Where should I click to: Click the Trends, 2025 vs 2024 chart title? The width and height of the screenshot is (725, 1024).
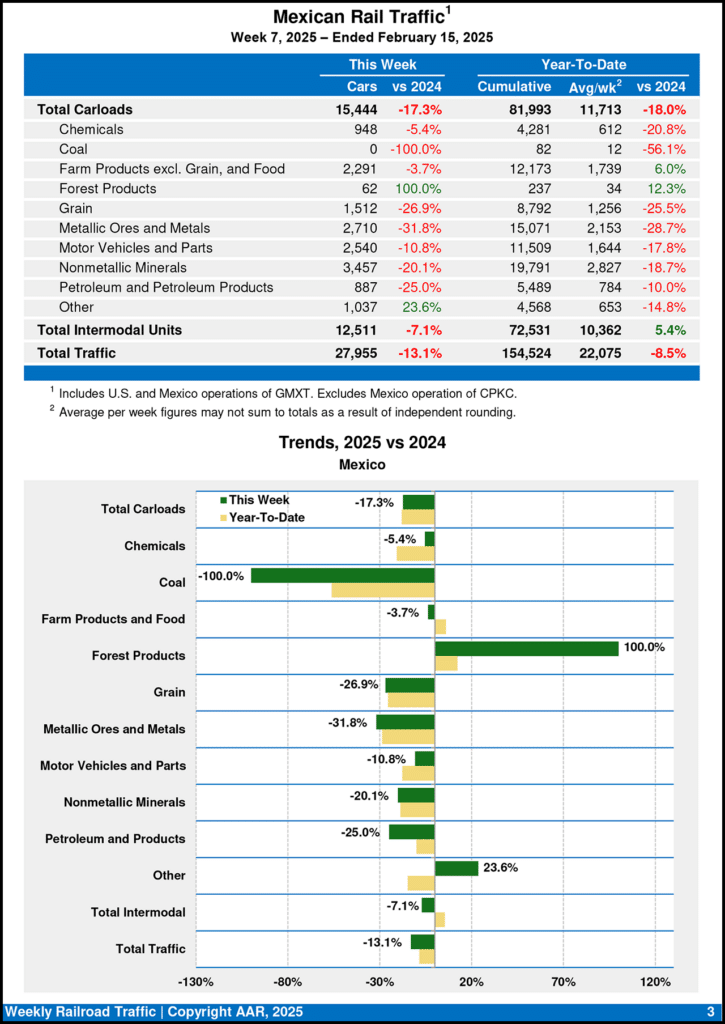(x=362, y=442)
